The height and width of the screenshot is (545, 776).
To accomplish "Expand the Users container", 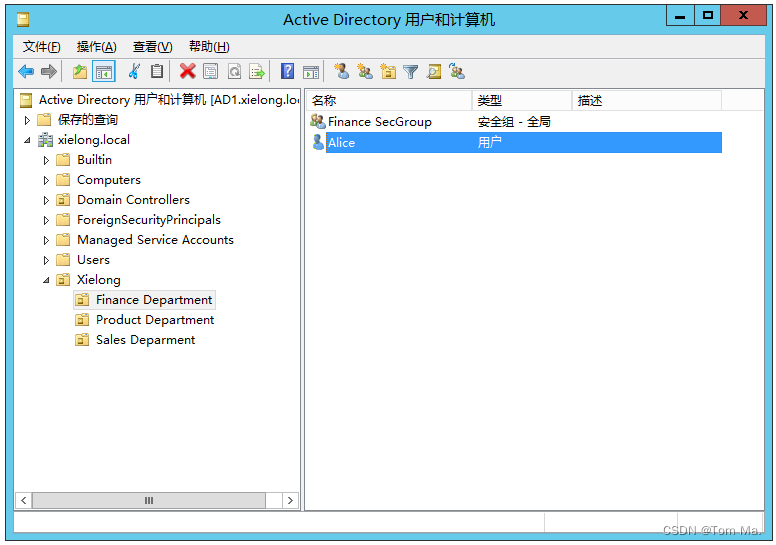I will point(46,260).
